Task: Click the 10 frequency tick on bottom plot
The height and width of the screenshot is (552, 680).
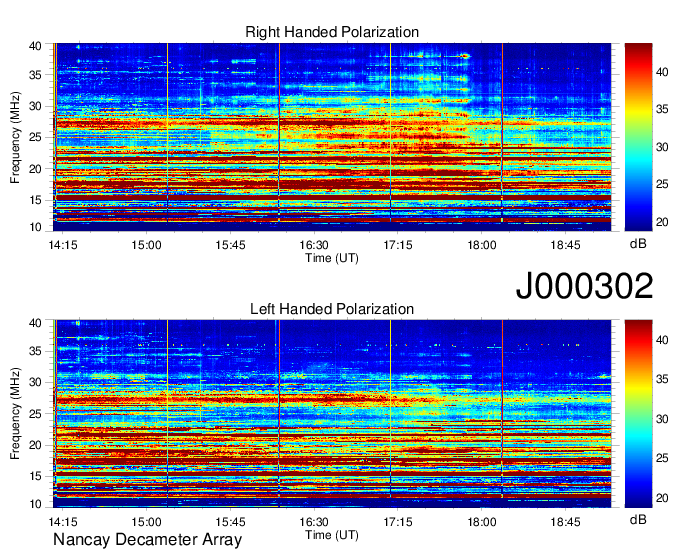Action: click(35, 504)
